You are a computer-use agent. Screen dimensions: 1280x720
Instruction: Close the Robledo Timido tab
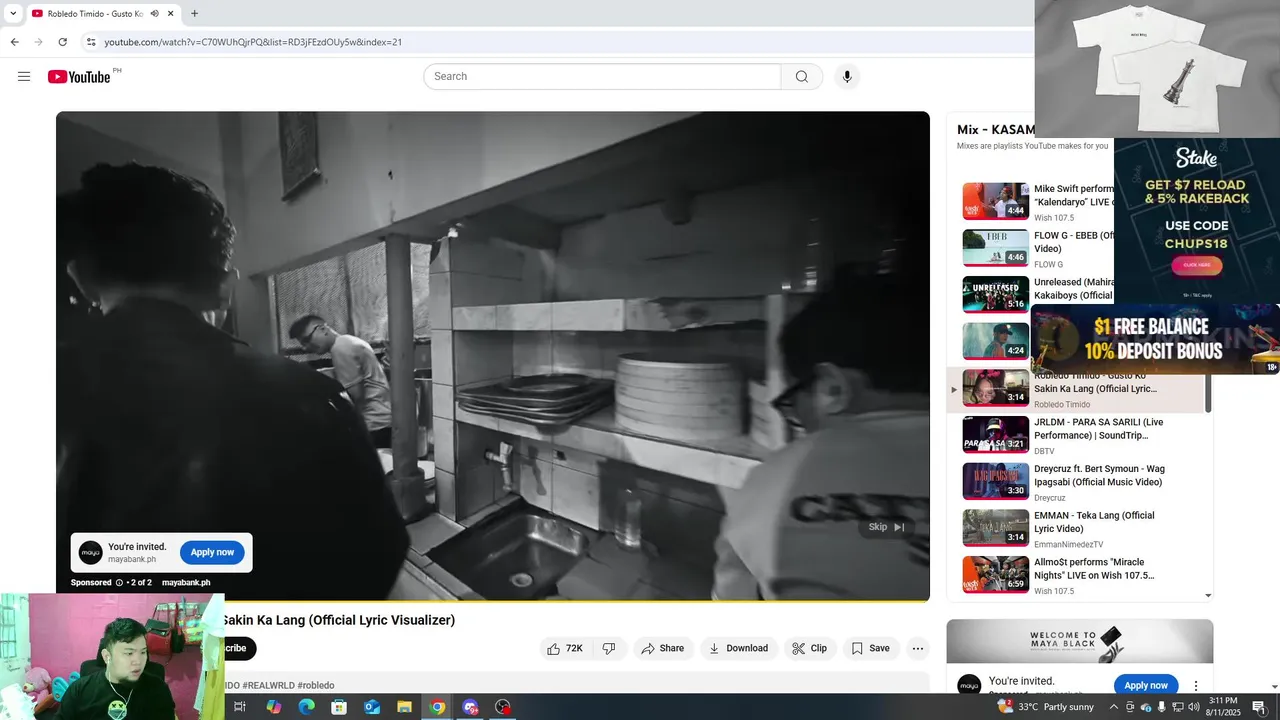click(x=171, y=13)
